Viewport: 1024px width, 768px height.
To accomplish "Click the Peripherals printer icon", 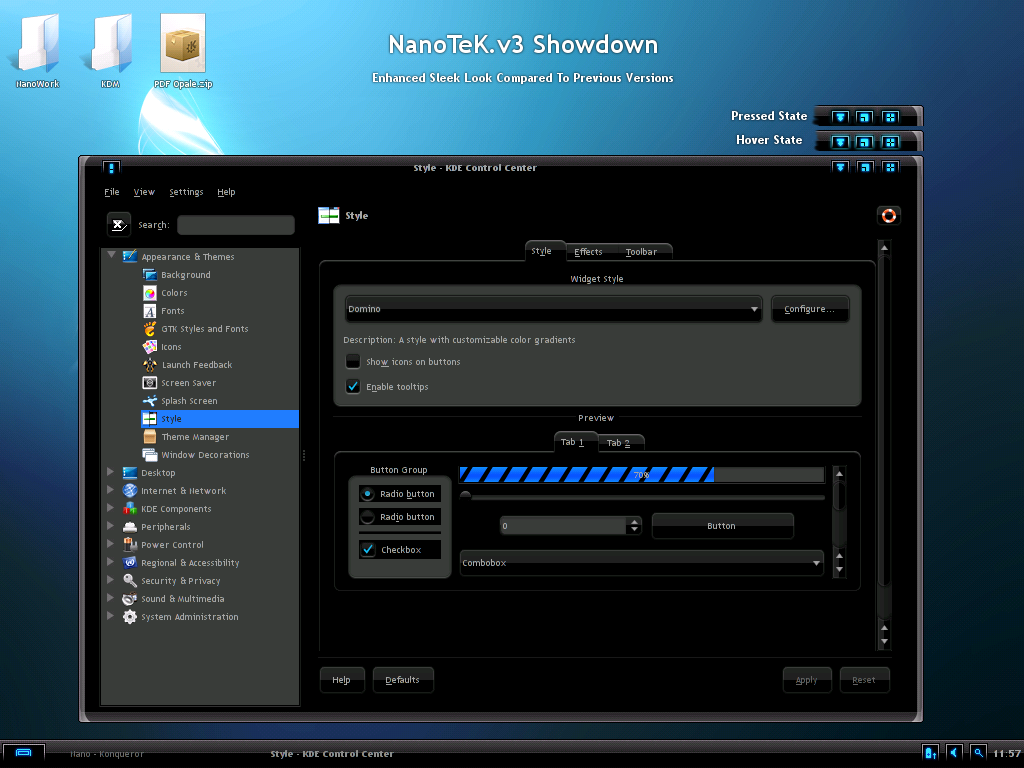I will (129, 526).
